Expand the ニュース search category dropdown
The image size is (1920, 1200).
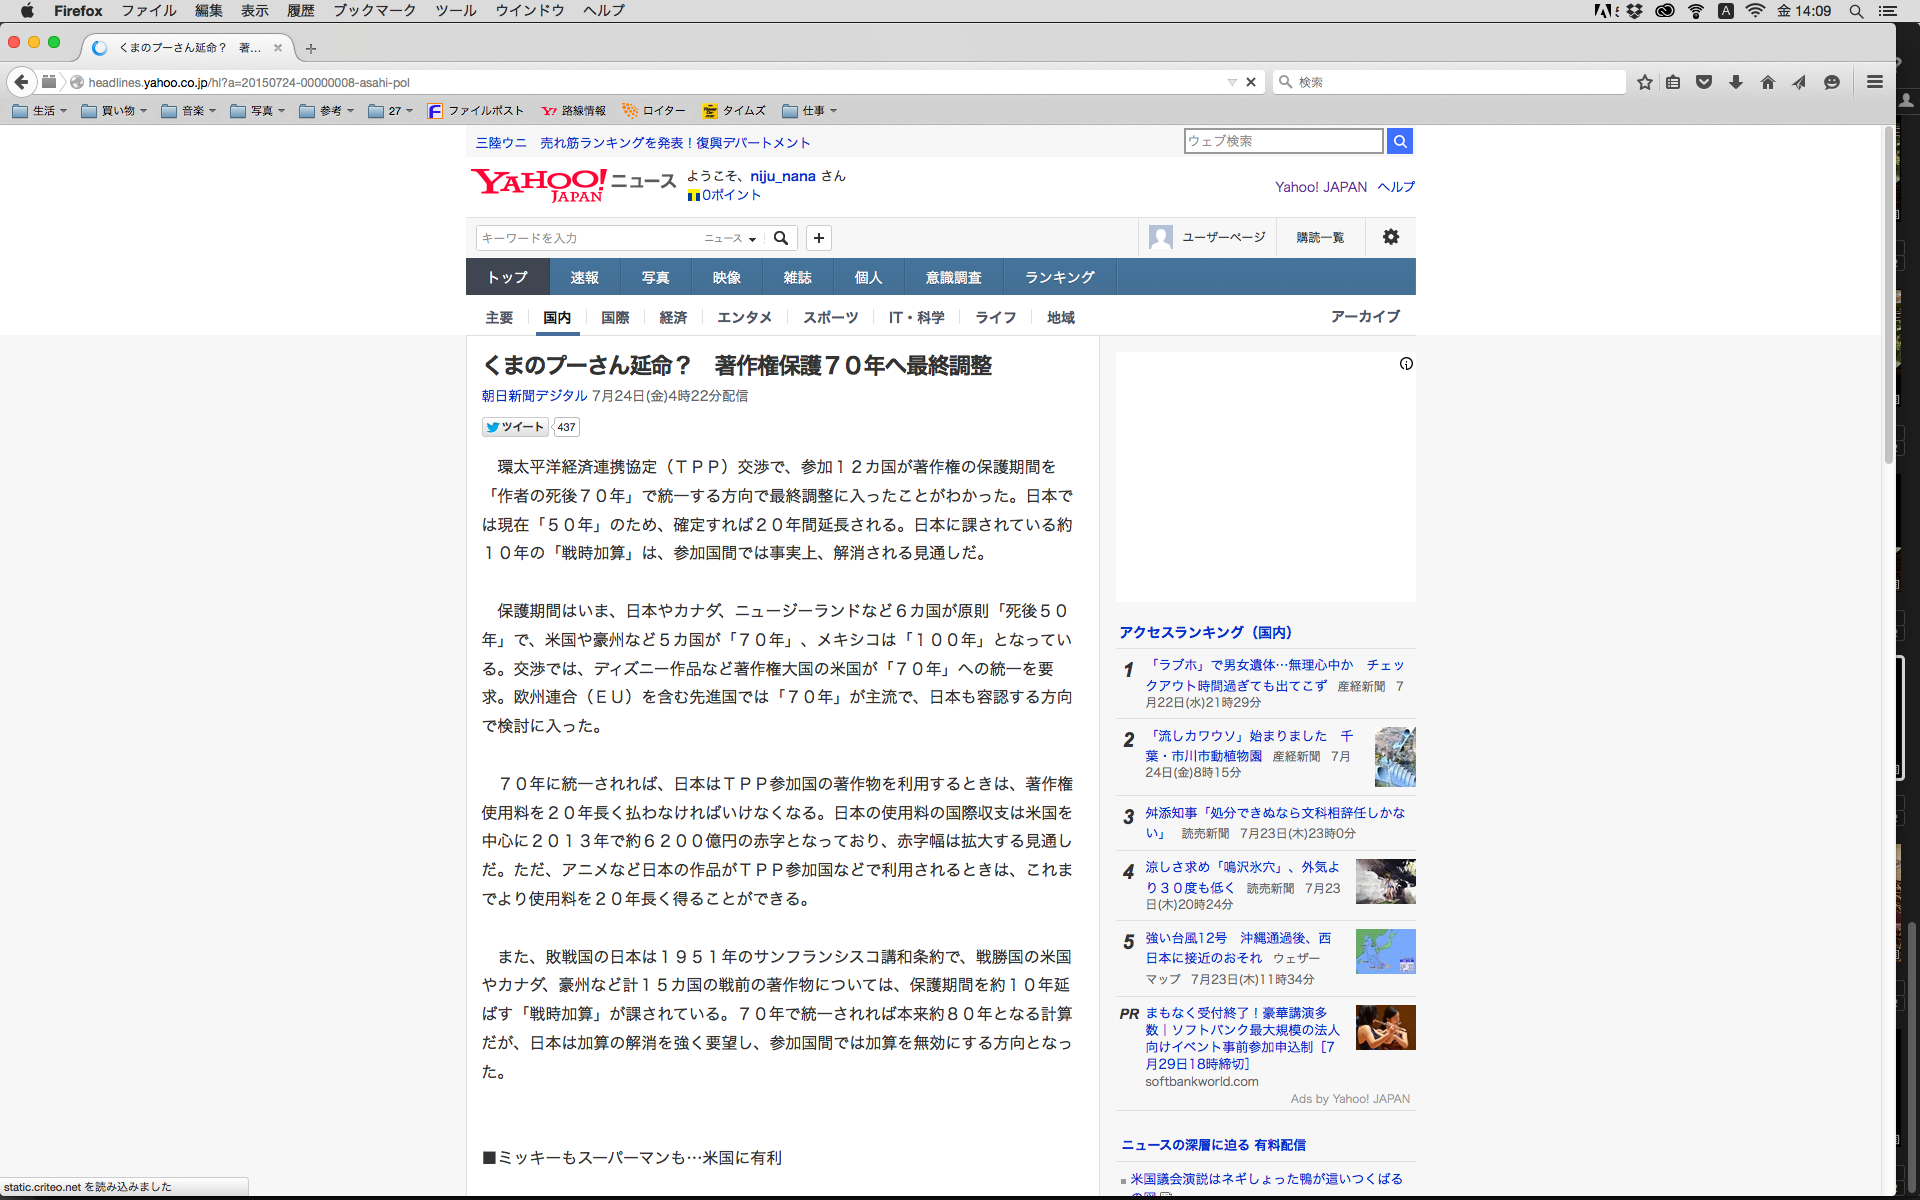coord(731,238)
